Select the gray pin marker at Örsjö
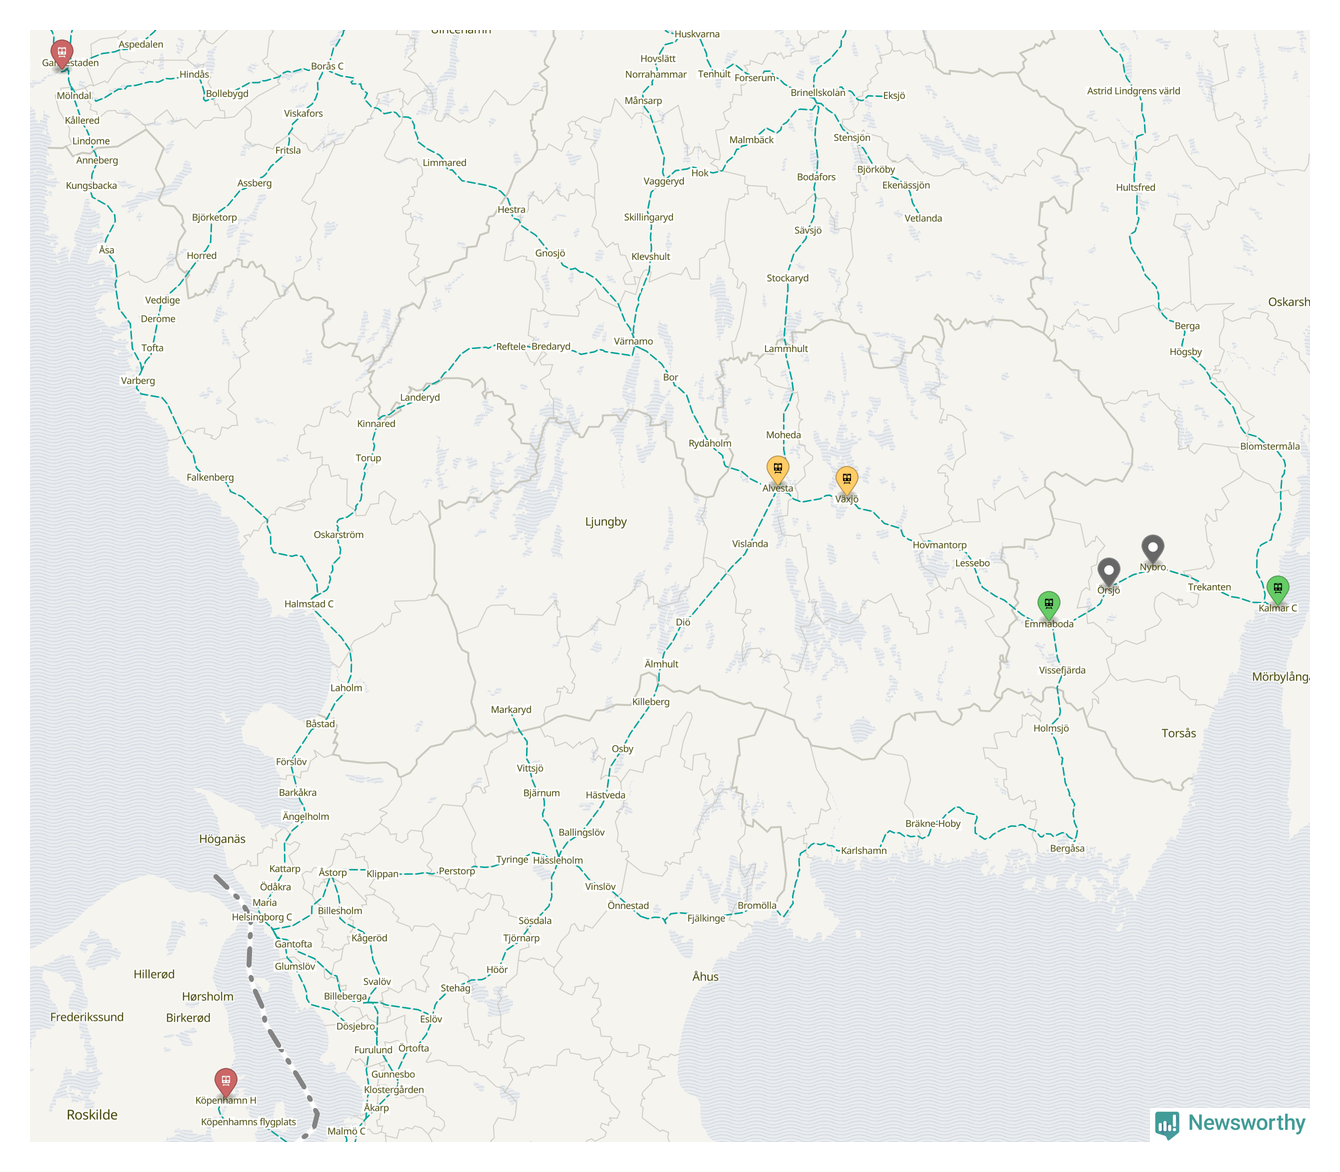 [1108, 572]
